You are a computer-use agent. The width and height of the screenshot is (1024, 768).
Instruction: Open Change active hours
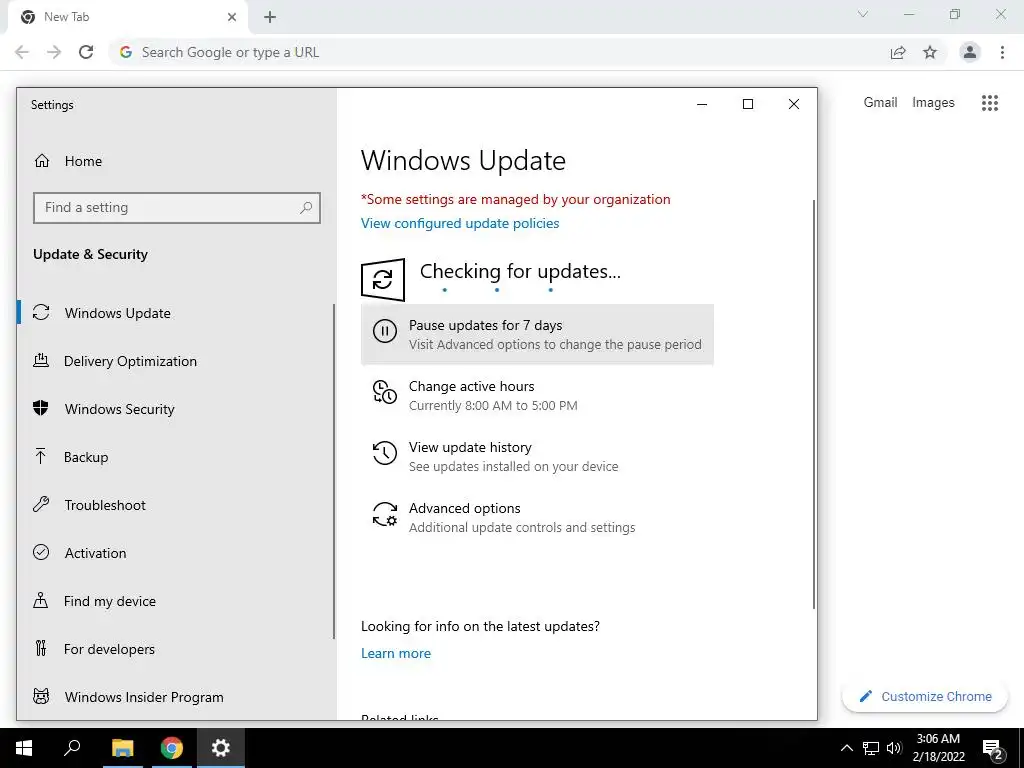tap(537, 395)
